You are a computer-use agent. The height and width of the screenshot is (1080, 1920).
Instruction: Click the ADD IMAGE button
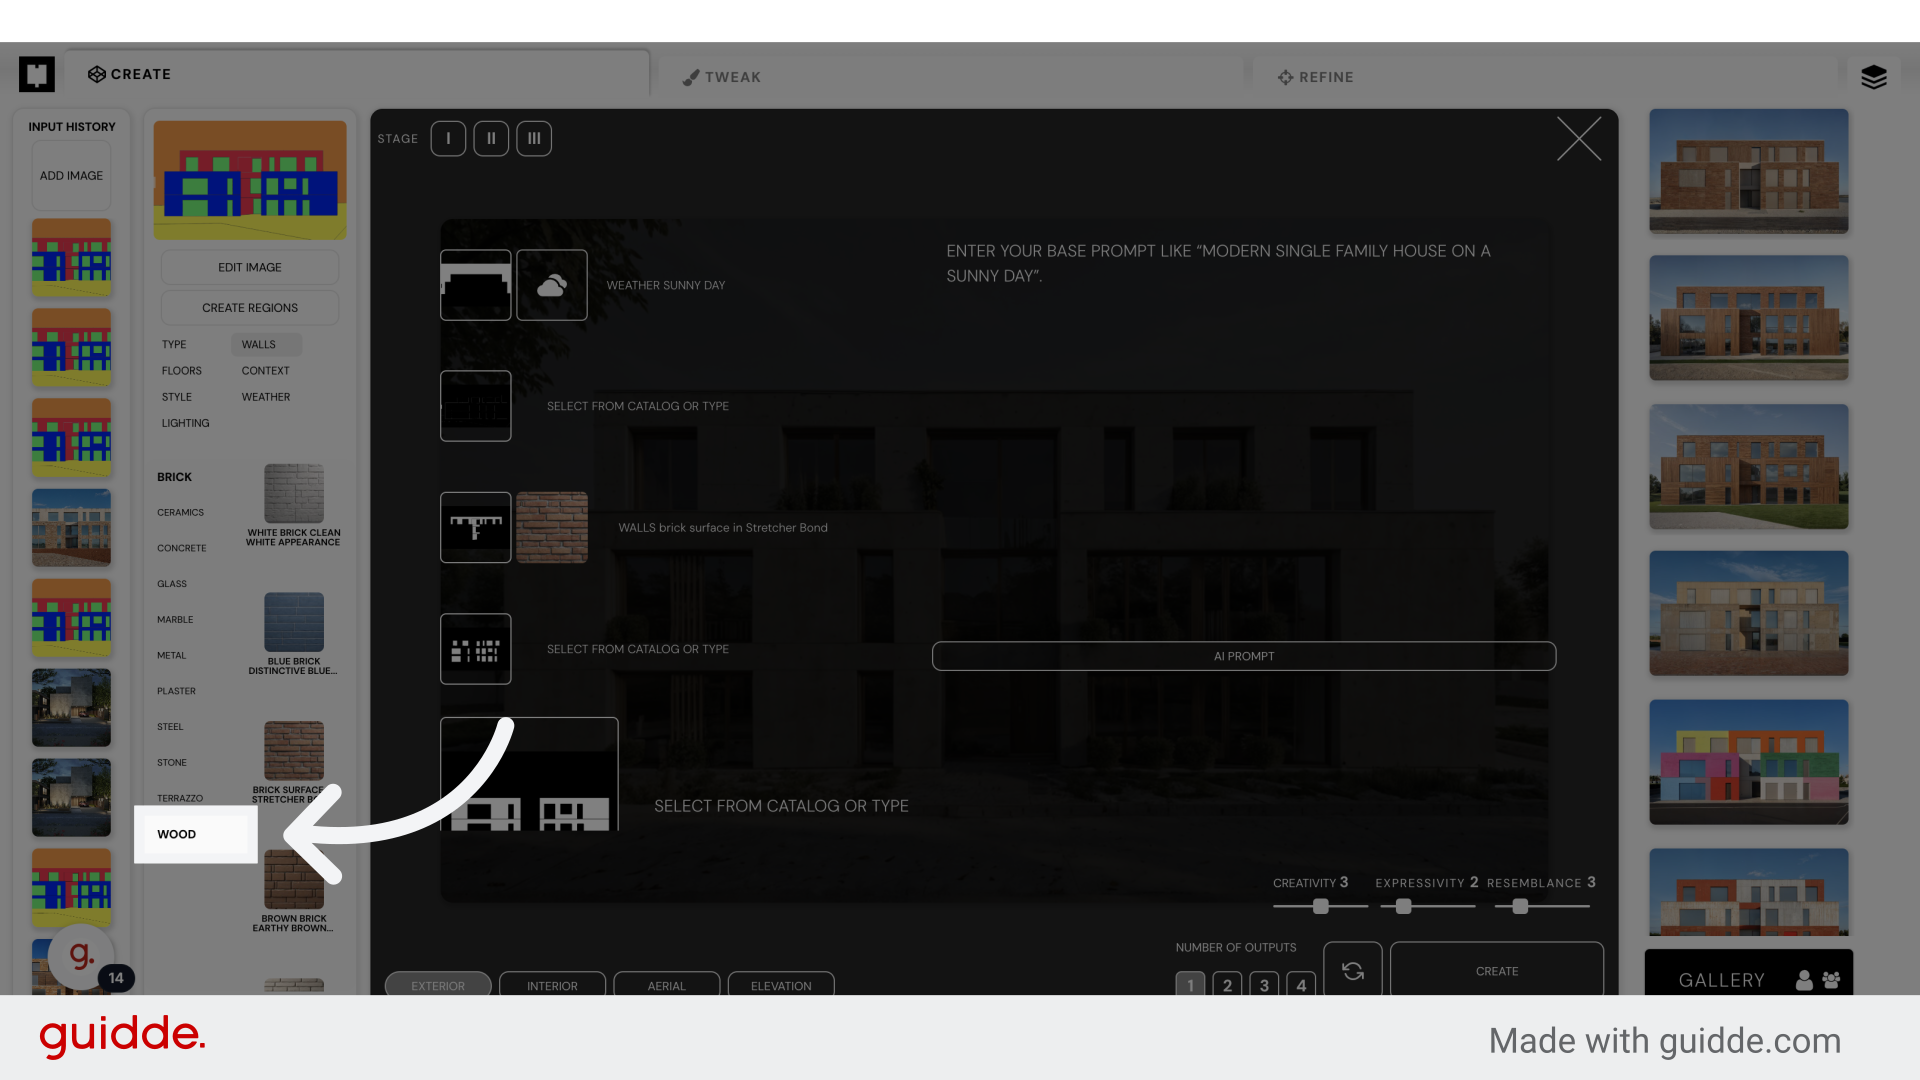click(71, 175)
